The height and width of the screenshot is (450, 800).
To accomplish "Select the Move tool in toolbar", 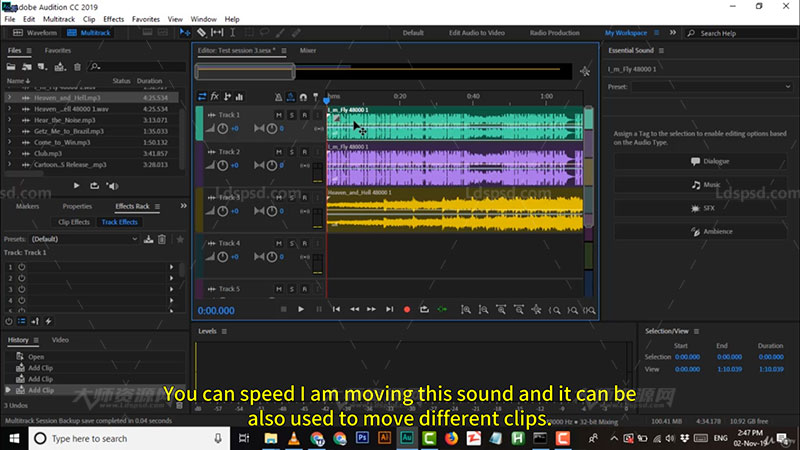I will 185,33.
